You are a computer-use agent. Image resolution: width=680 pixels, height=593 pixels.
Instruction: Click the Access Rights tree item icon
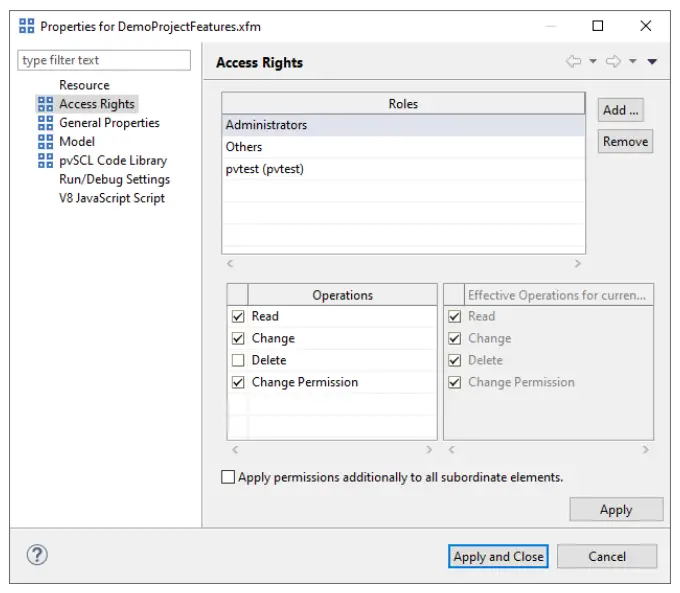coord(45,104)
